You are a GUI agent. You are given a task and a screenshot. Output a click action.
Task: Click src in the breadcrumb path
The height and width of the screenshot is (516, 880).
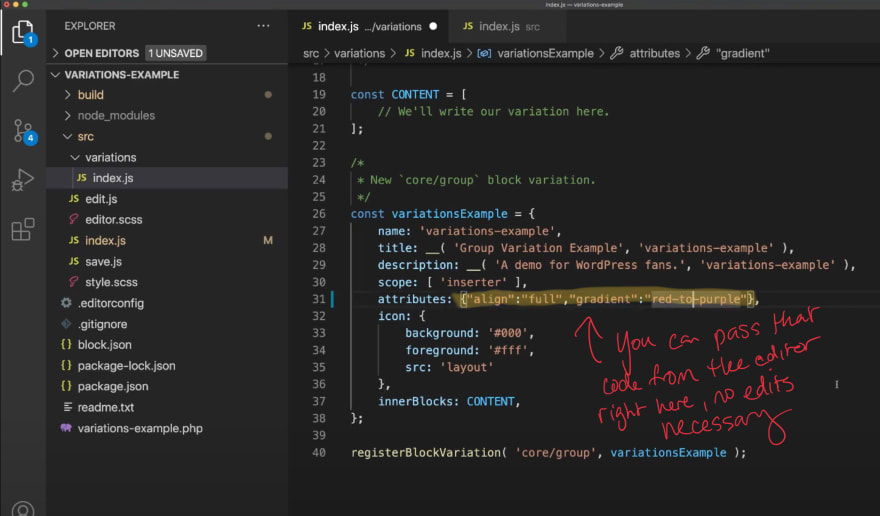311,53
